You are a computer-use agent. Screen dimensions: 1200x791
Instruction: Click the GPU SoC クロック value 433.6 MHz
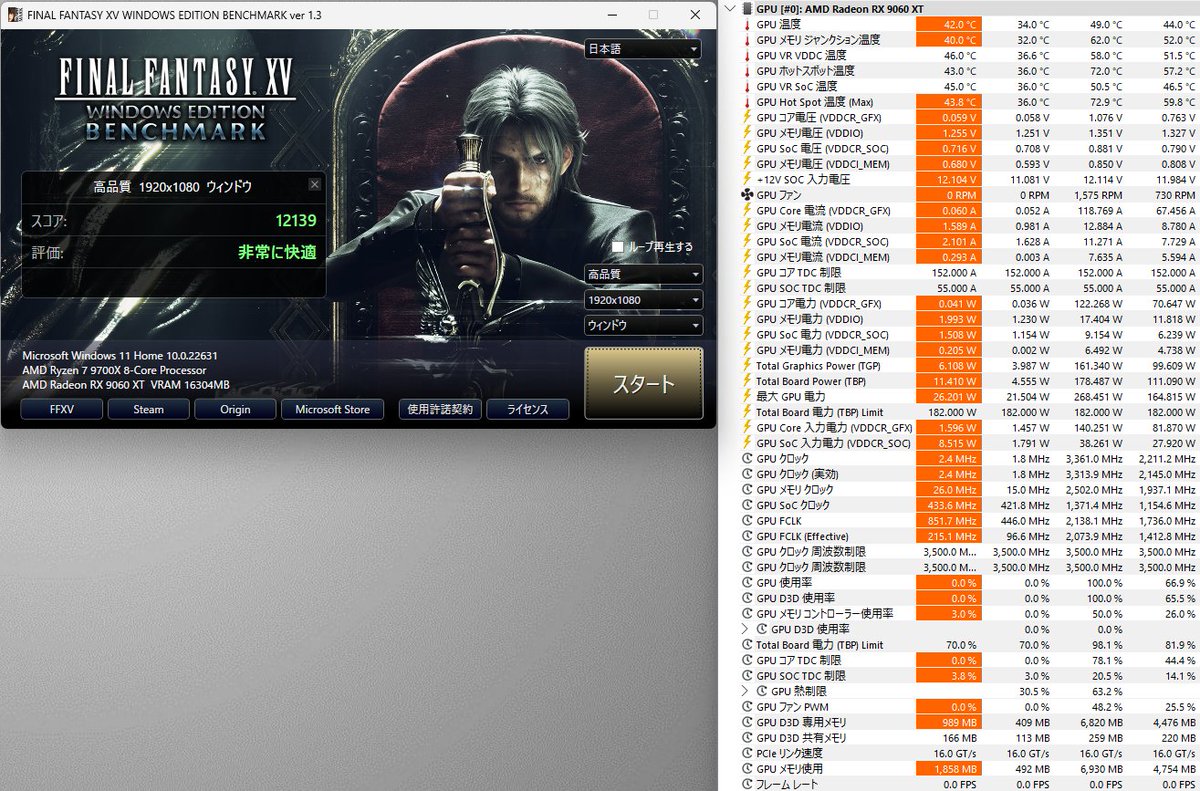(x=948, y=505)
